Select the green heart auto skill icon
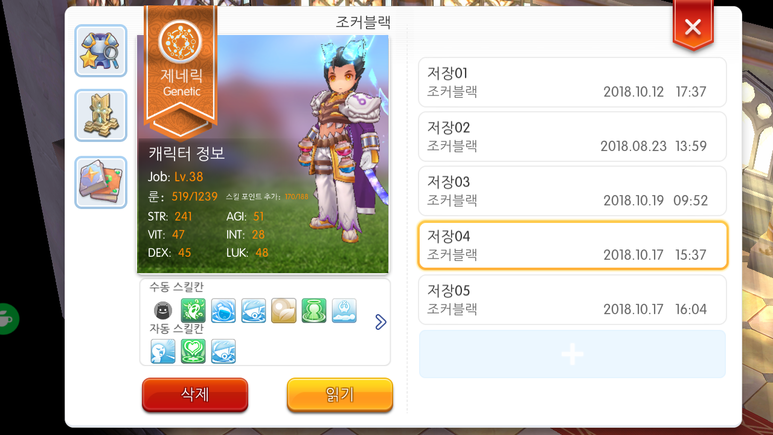The height and width of the screenshot is (435, 773). pyautogui.click(x=193, y=351)
